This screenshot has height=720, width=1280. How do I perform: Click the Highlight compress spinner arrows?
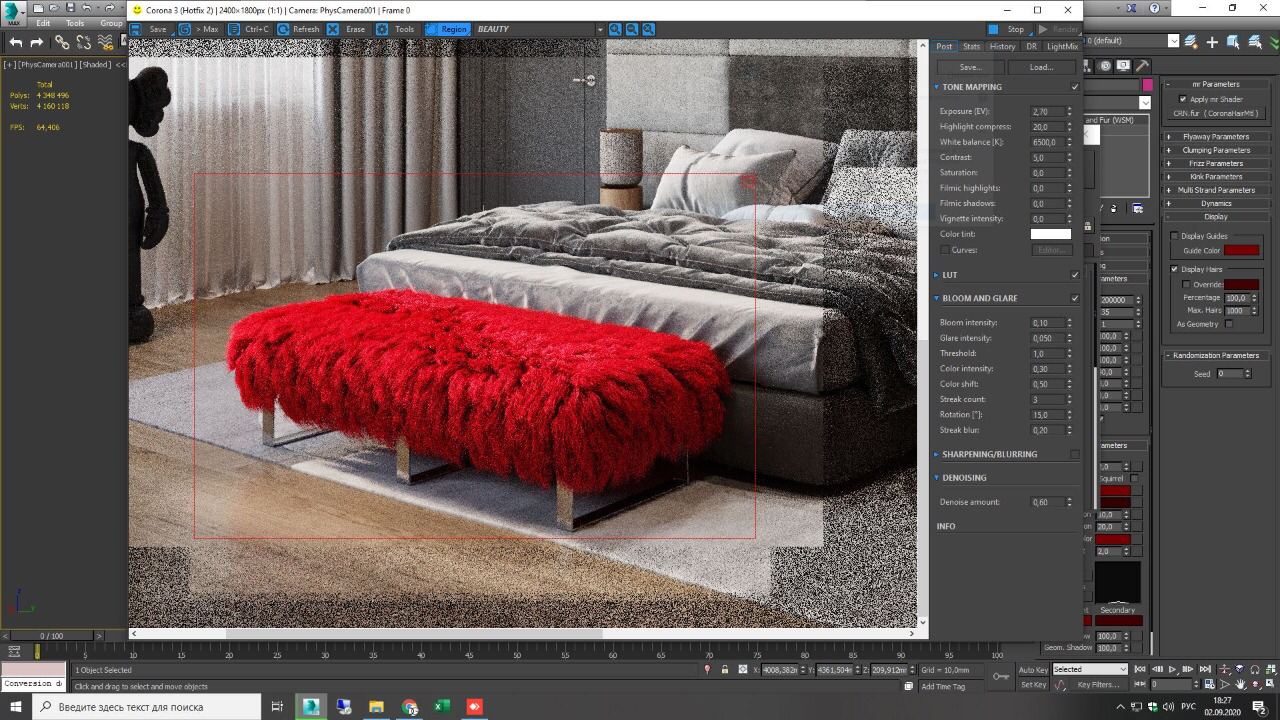(x=1069, y=127)
